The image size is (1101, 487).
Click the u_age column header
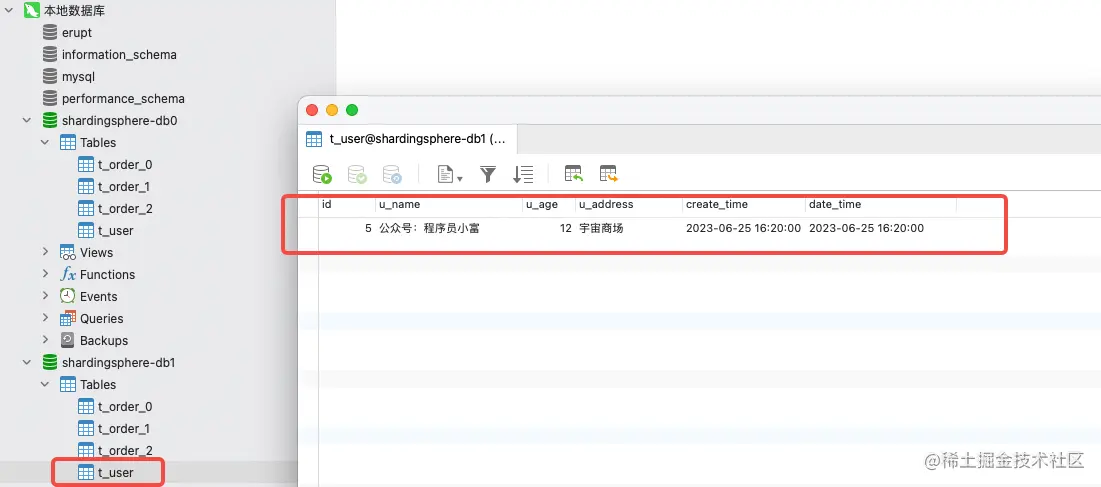pos(549,205)
